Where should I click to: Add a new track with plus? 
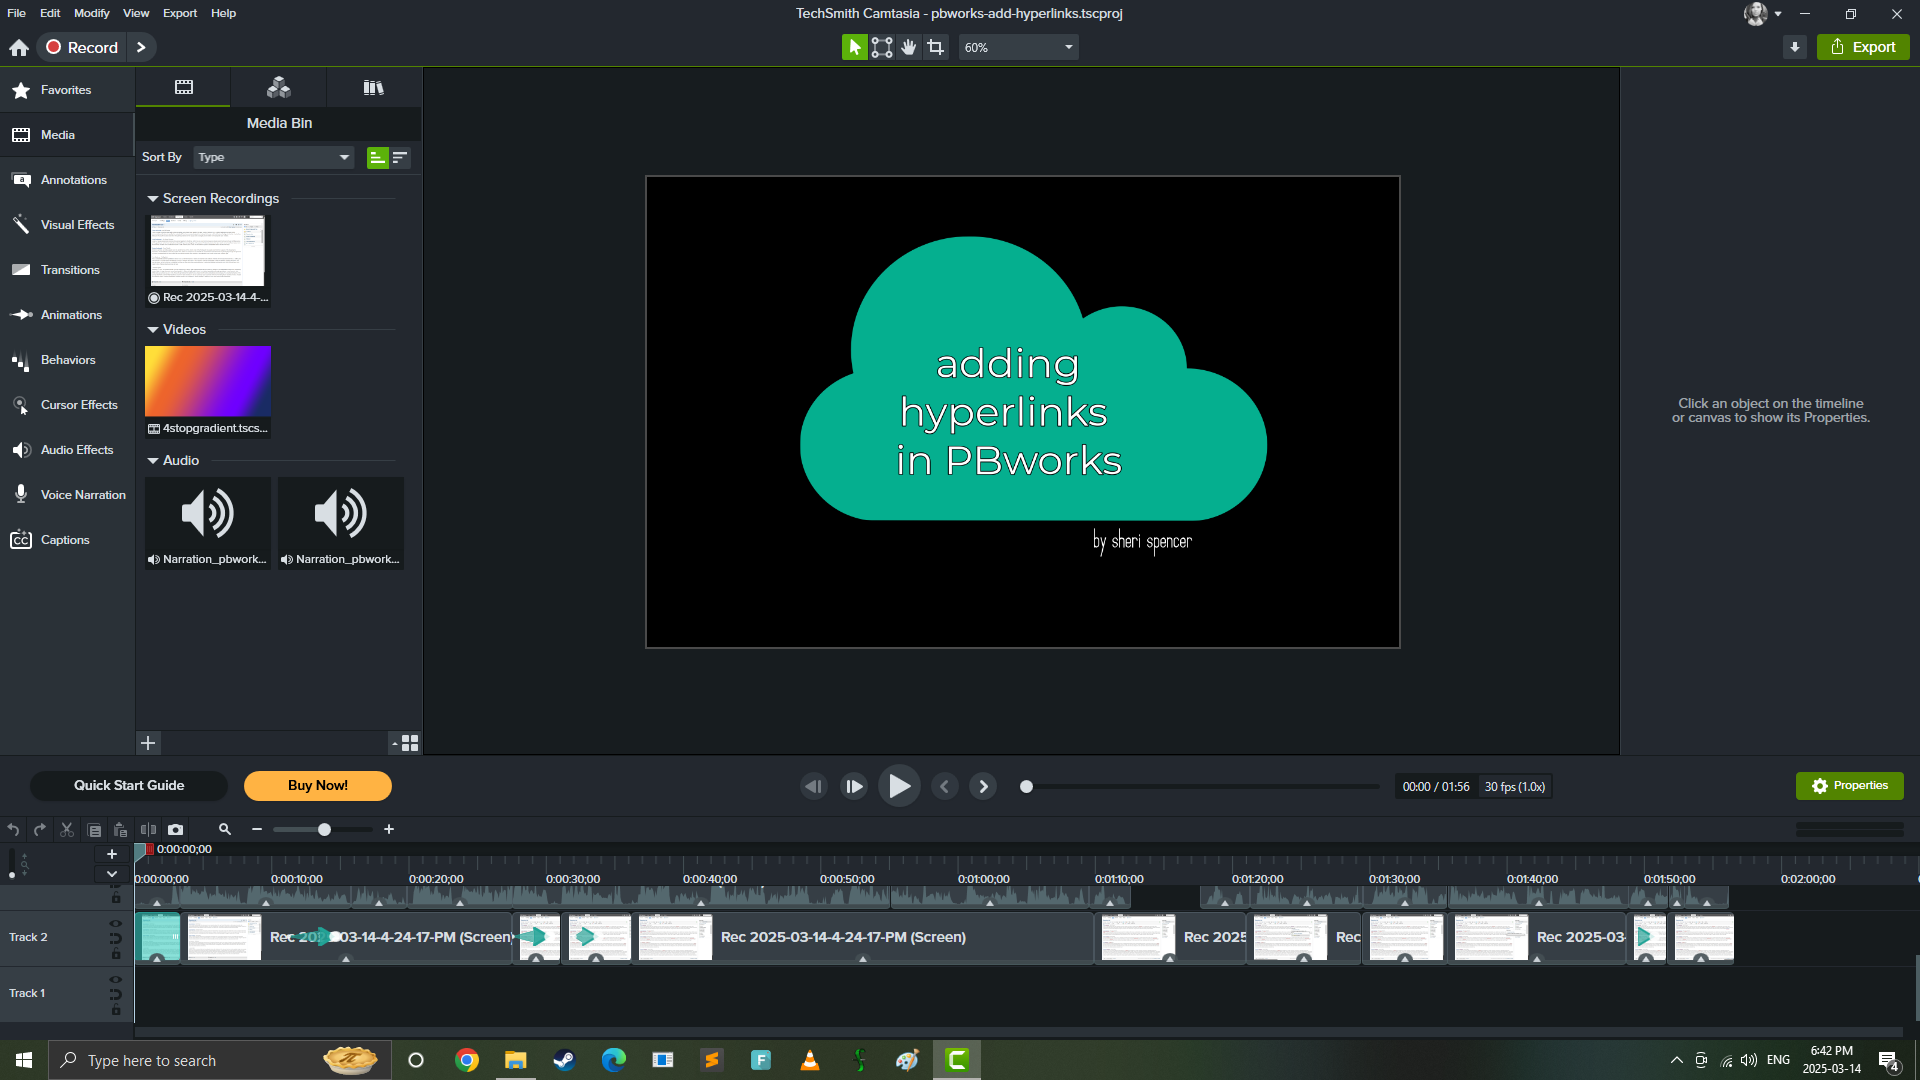click(112, 854)
